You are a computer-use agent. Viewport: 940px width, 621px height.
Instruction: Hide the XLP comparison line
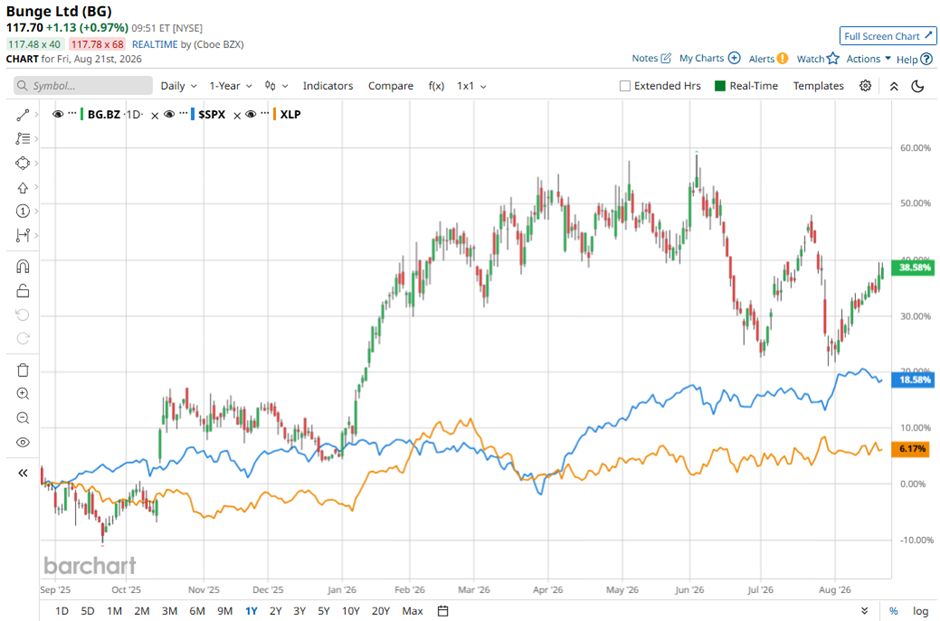point(251,114)
